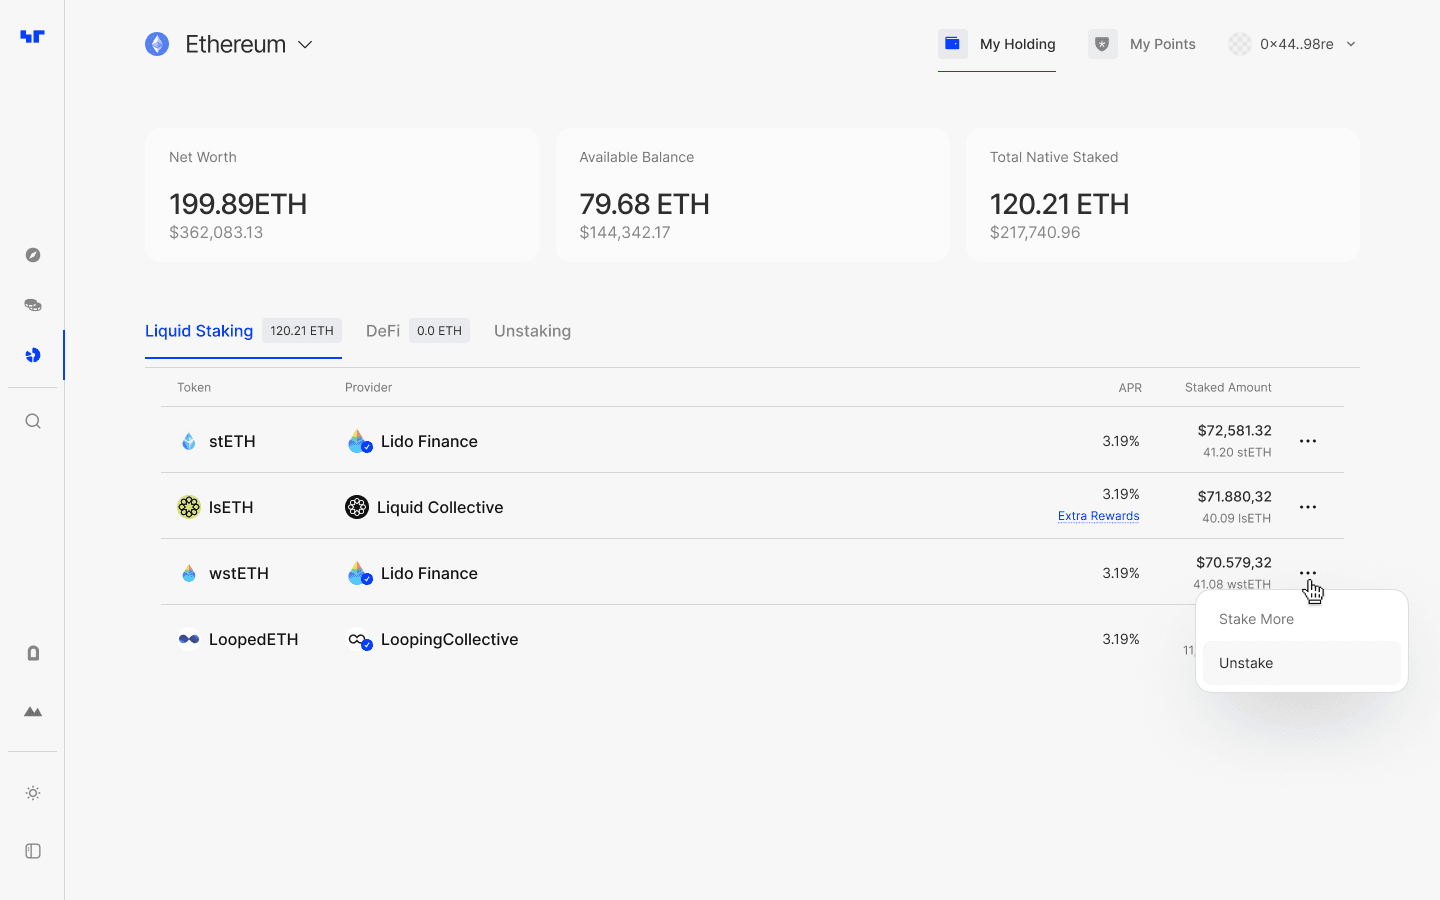The image size is (1440, 900).
Task: Click the wallet avatar icon
Action: click(1240, 44)
